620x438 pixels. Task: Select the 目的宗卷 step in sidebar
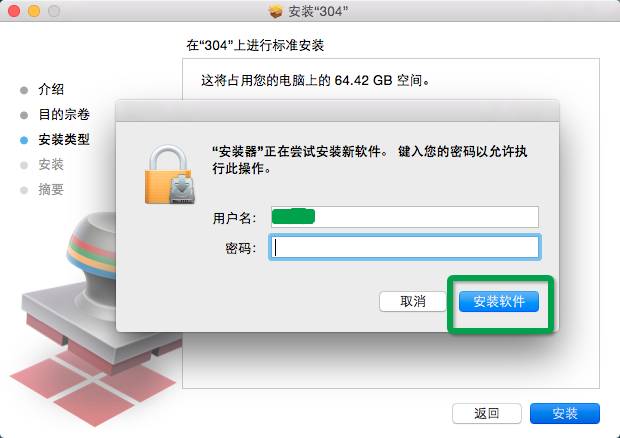(x=64, y=114)
